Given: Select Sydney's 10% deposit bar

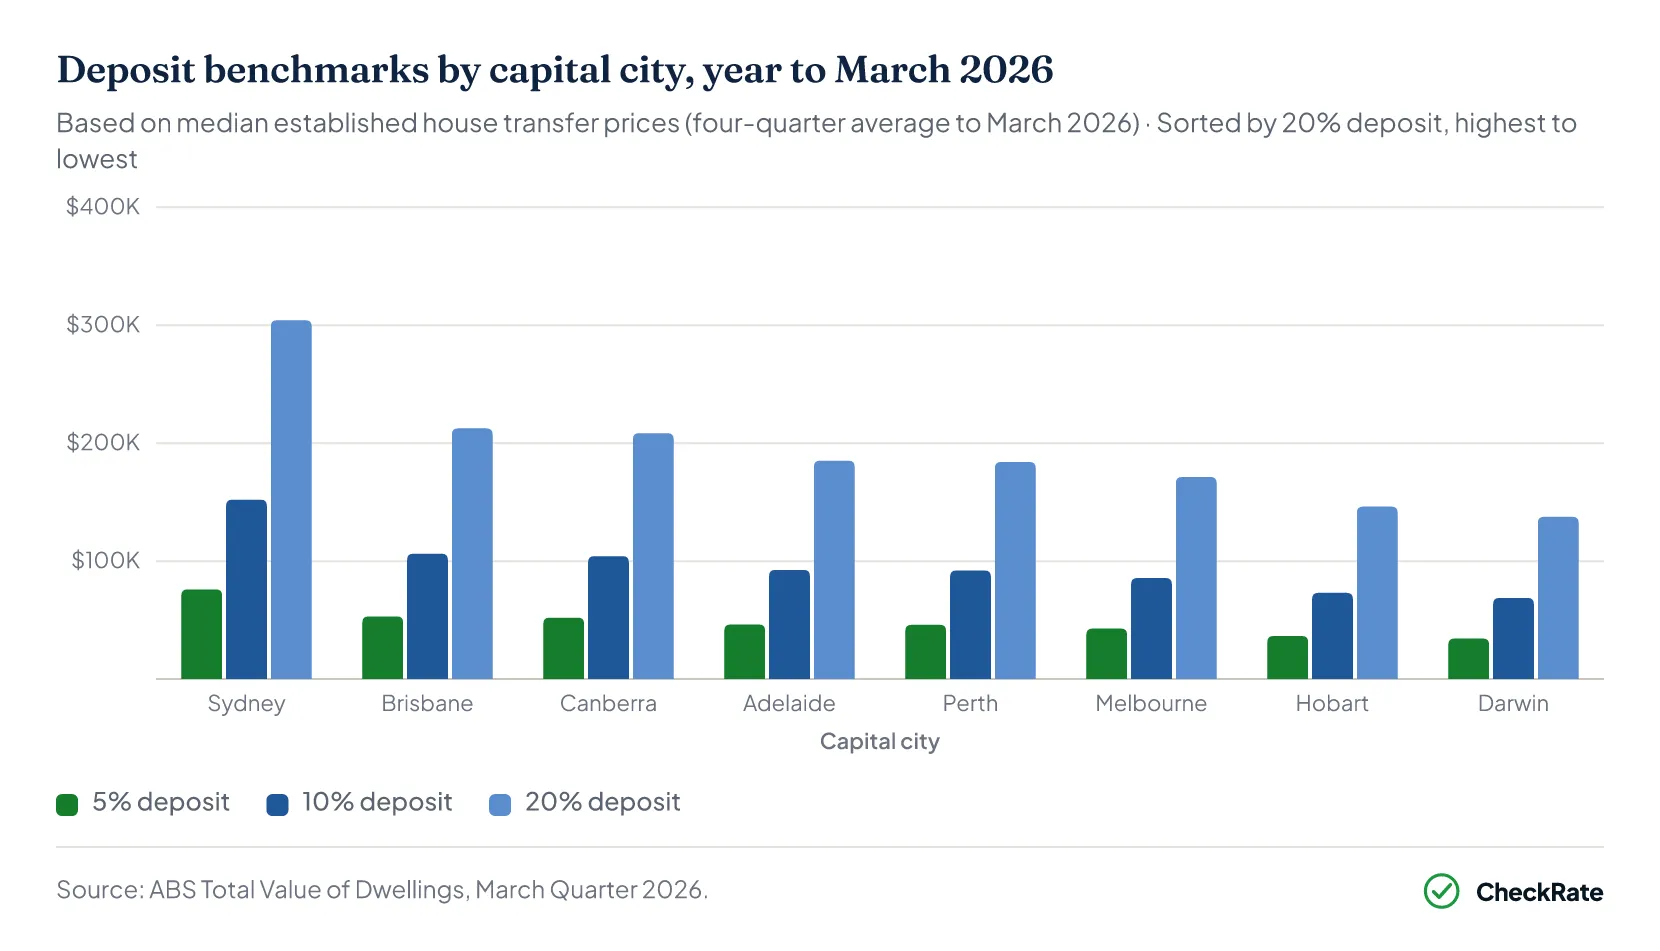Looking at the screenshot, I should point(246,589).
